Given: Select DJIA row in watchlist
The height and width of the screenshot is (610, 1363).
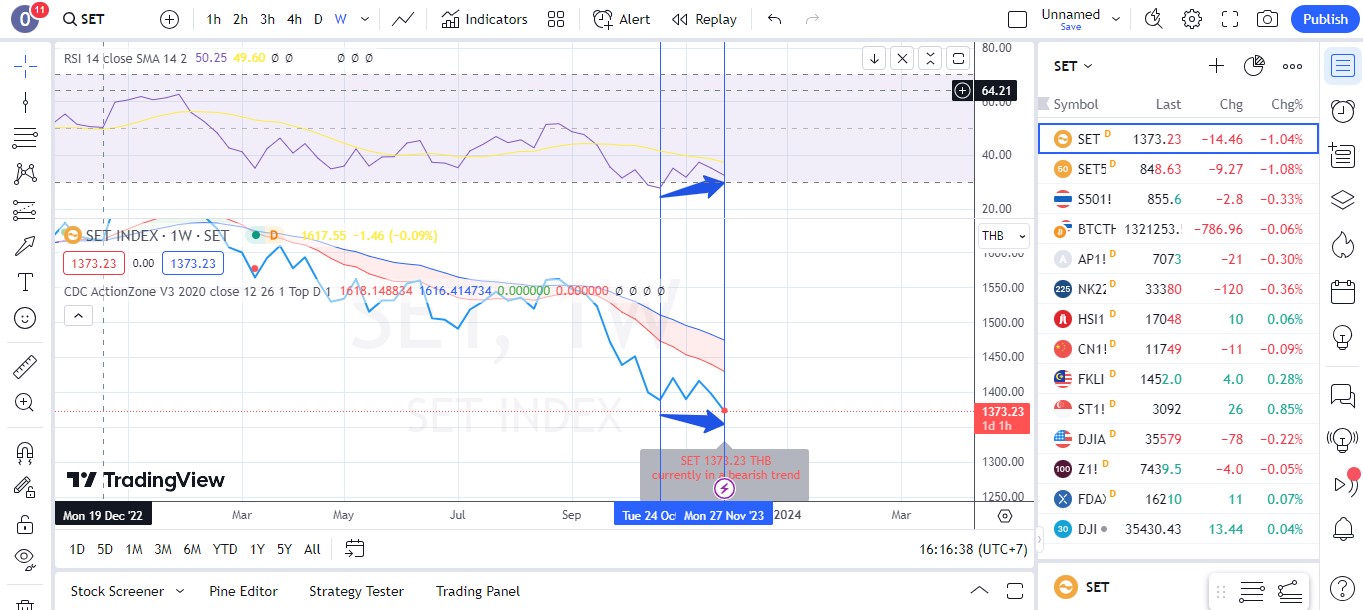Looking at the screenshot, I should click(x=1178, y=439).
